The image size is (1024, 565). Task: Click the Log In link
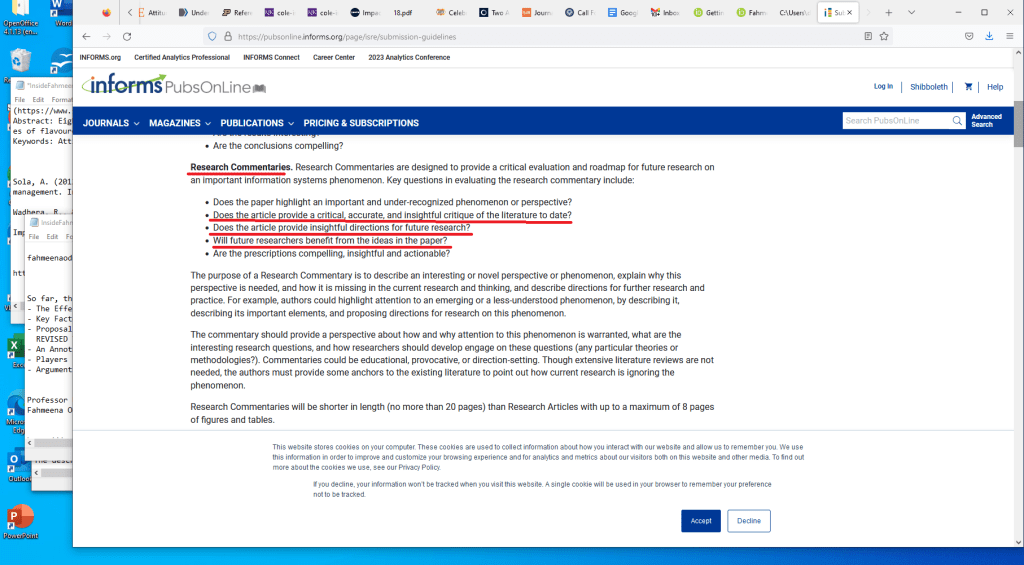point(884,86)
